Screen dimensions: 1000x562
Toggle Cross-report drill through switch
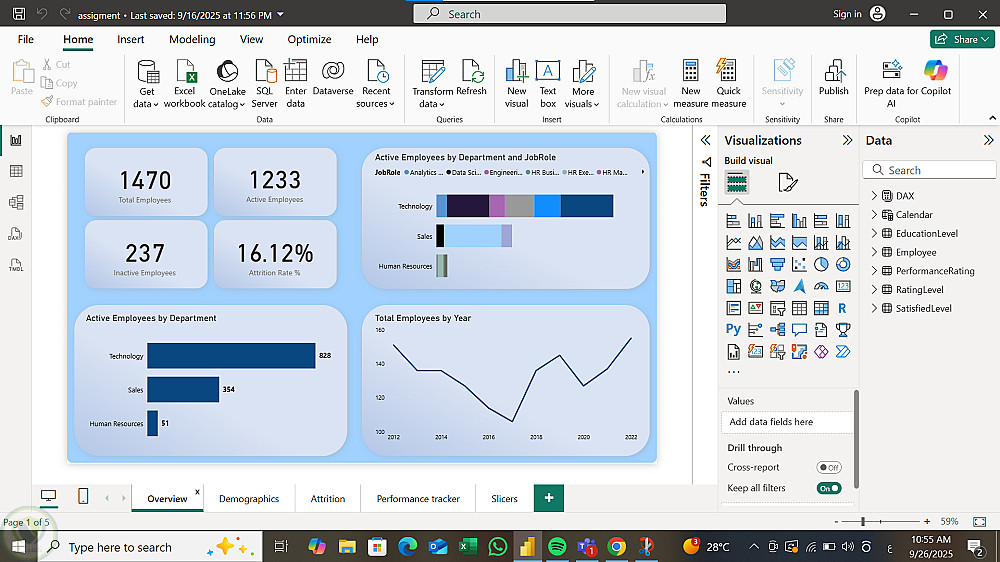(828, 468)
